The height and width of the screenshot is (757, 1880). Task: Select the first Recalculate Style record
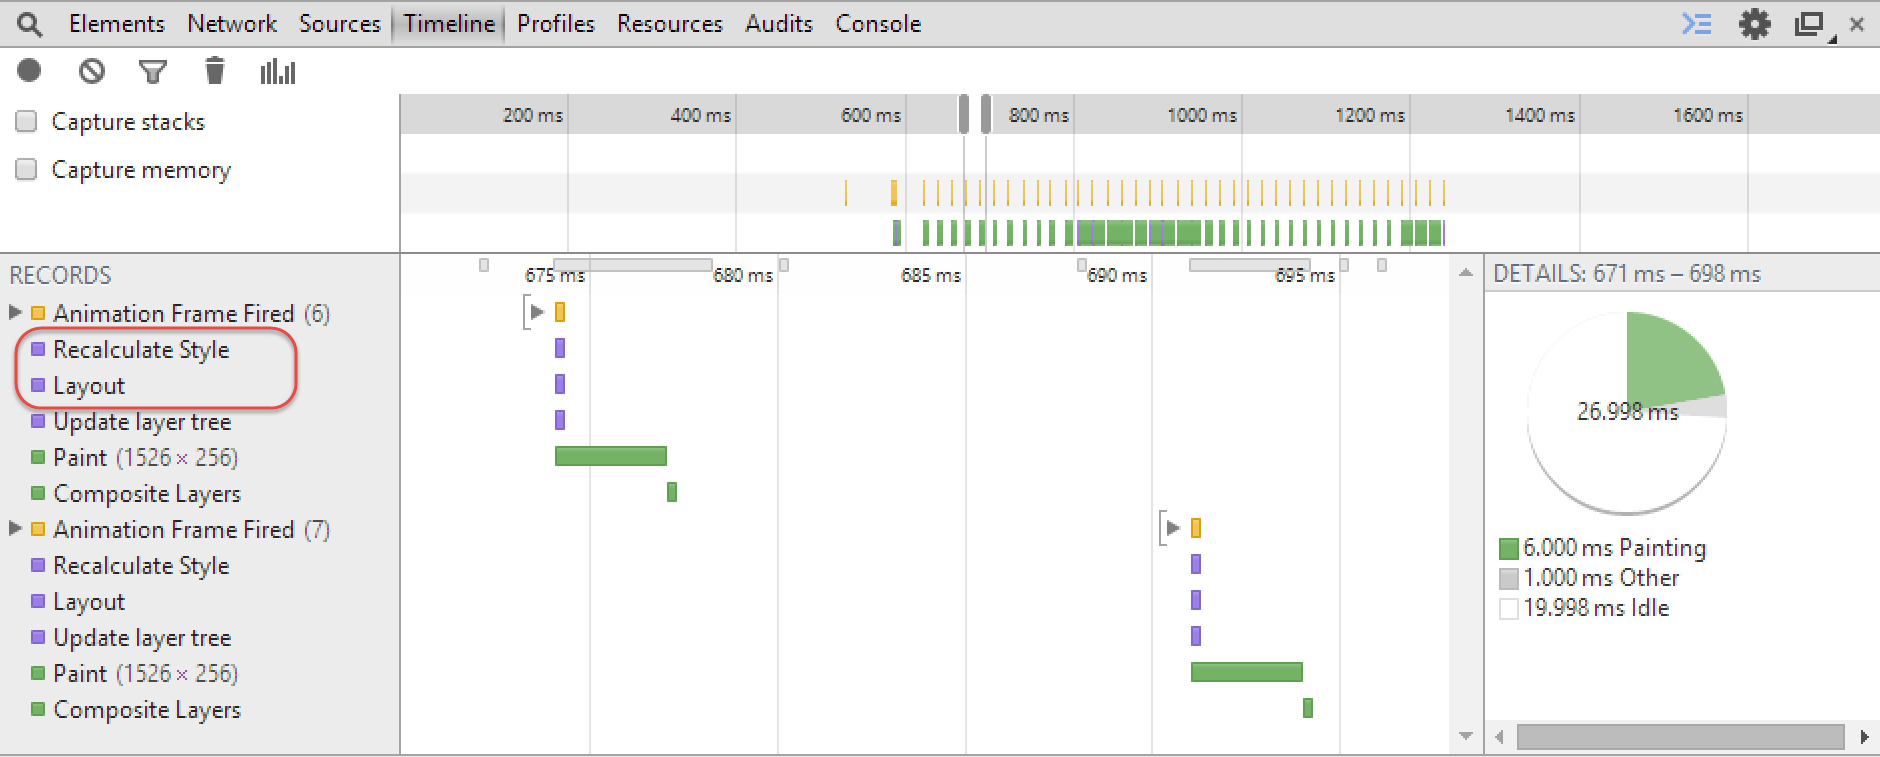coord(141,349)
